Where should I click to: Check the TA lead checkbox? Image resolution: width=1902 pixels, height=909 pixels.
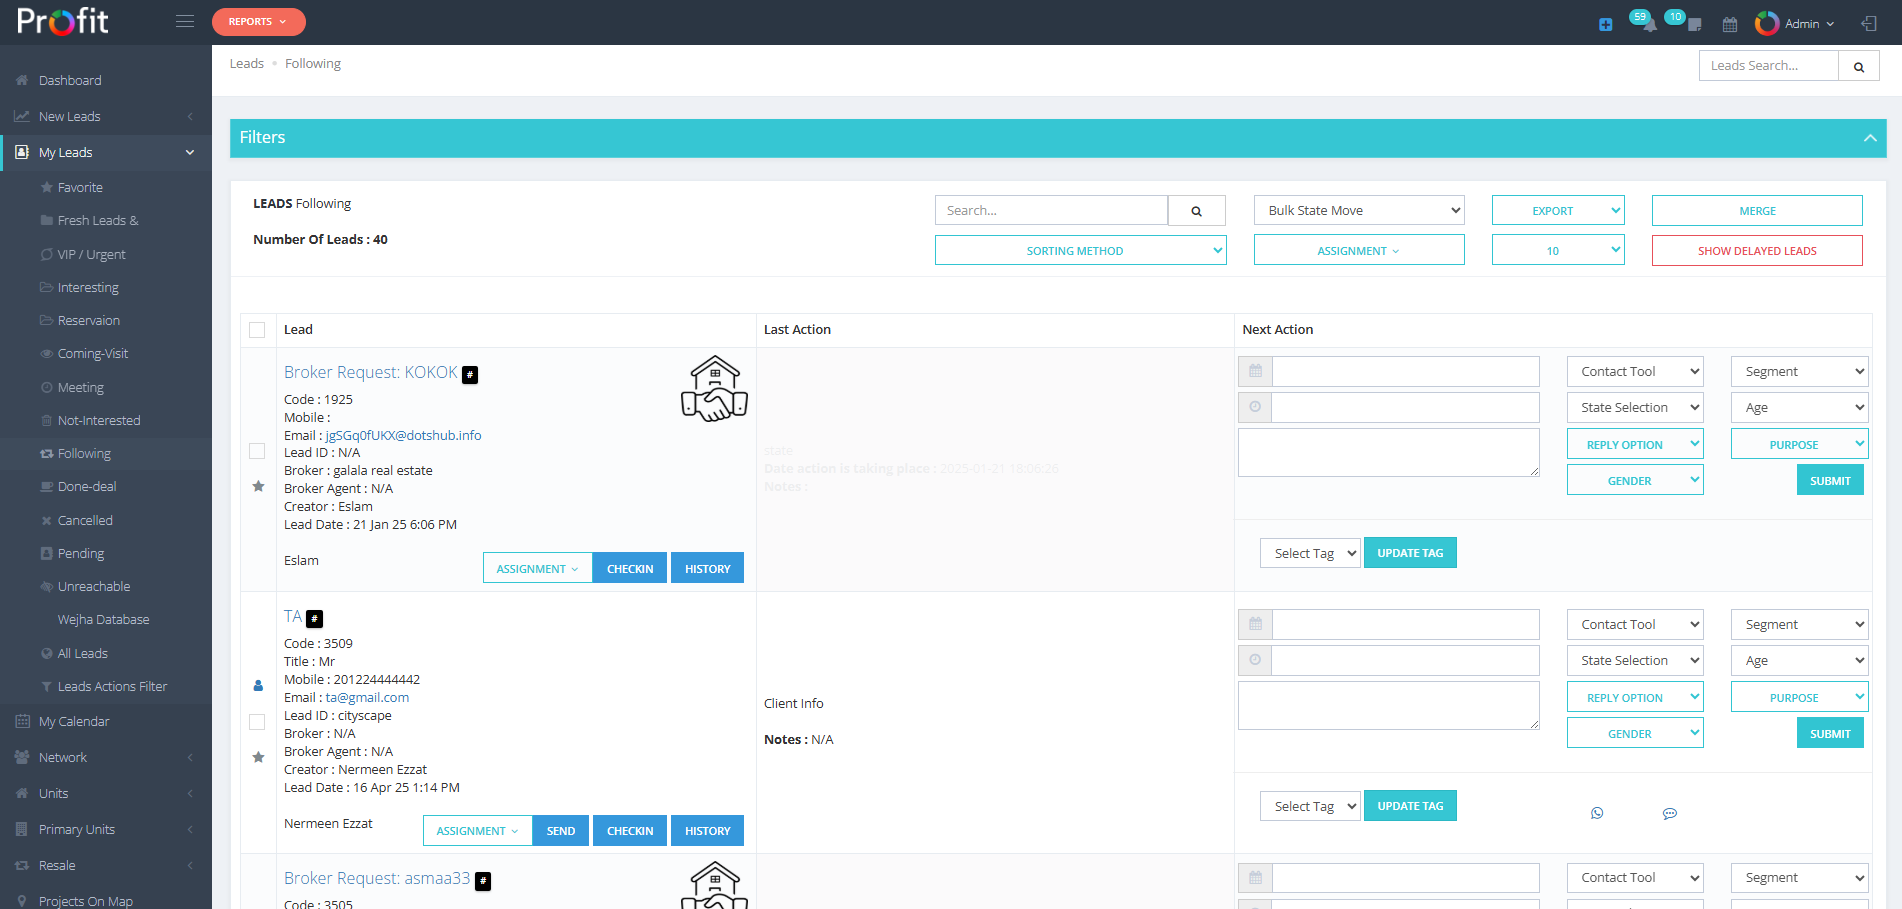(257, 722)
